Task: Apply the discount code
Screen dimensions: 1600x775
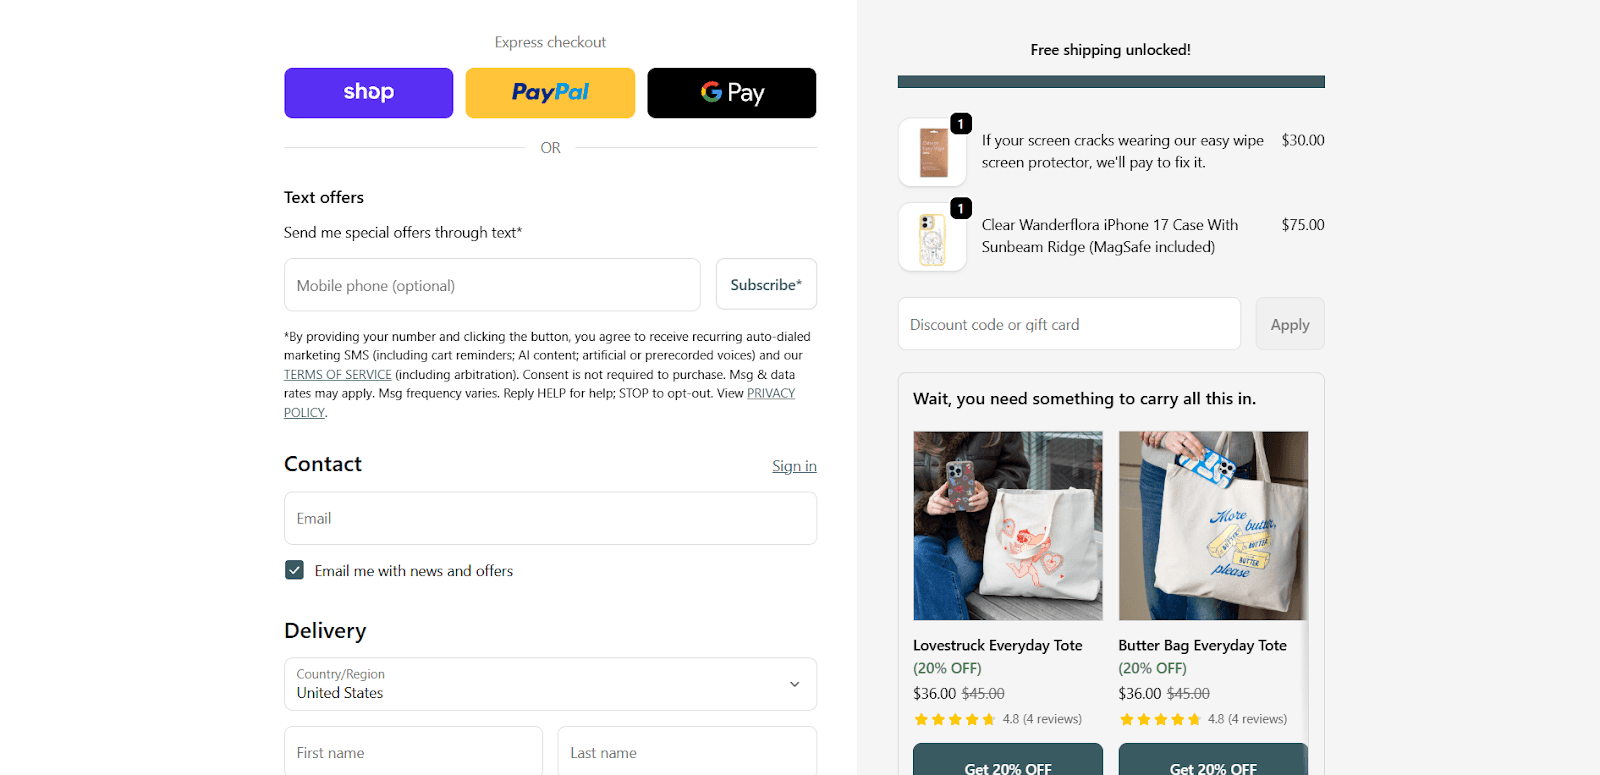Action: pyautogui.click(x=1288, y=323)
